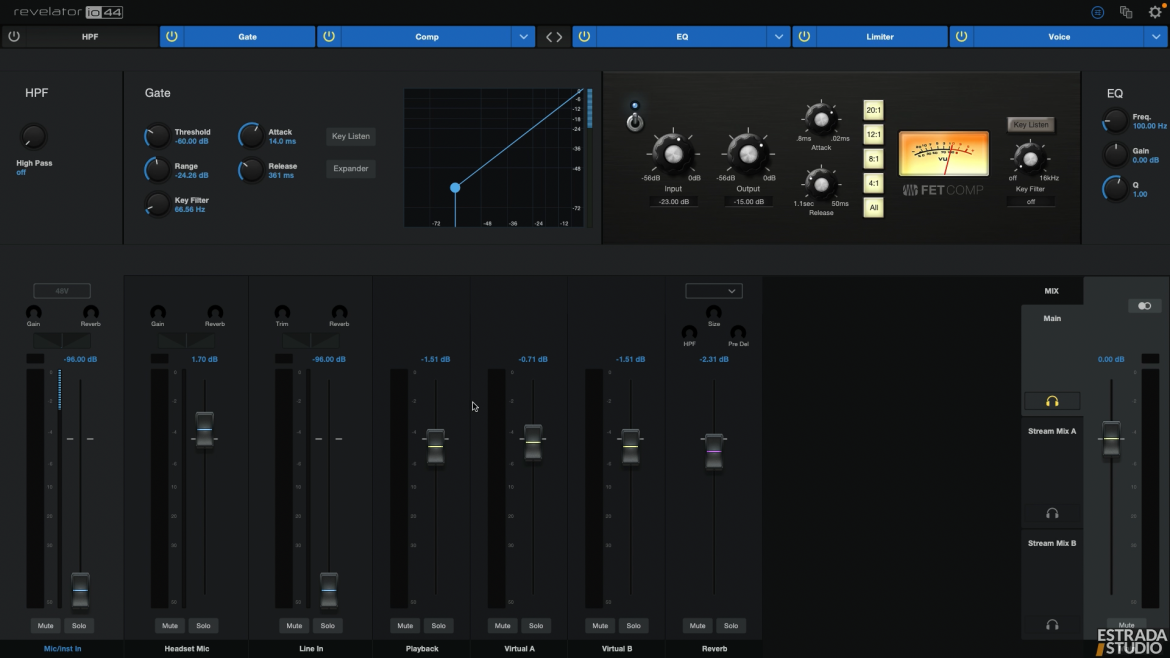Mute the Mic/Inst In channel
The width and height of the screenshot is (1170, 658).
46,626
